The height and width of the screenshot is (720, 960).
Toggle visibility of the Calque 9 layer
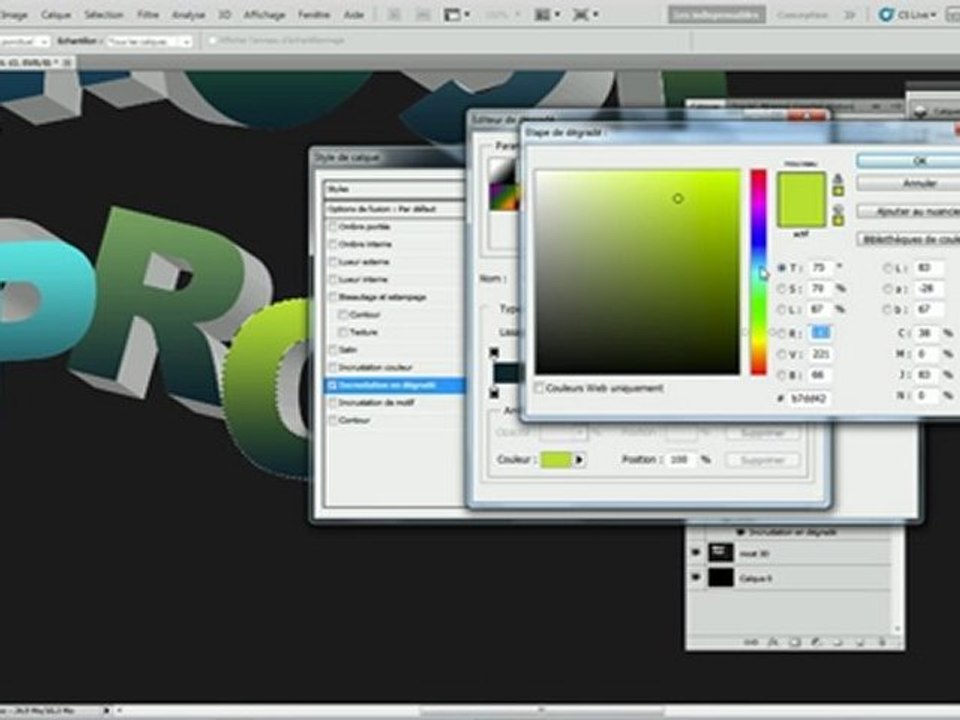click(x=696, y=577)
